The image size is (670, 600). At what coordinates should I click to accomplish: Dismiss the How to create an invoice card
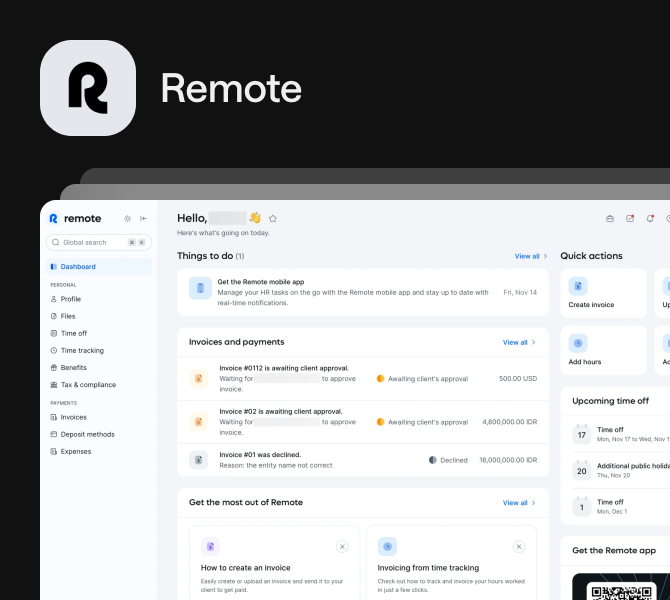[342, 547]
